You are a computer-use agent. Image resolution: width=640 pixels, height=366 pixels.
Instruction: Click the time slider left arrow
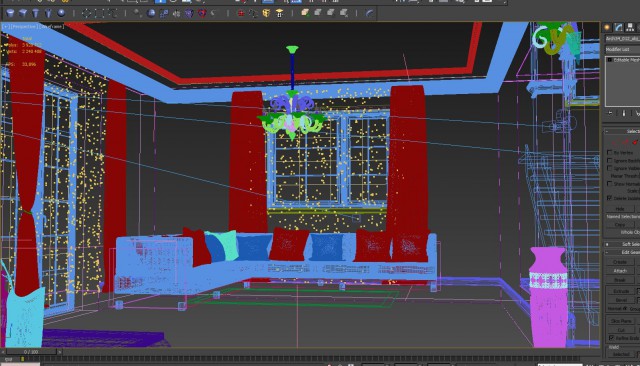point(3,351)
